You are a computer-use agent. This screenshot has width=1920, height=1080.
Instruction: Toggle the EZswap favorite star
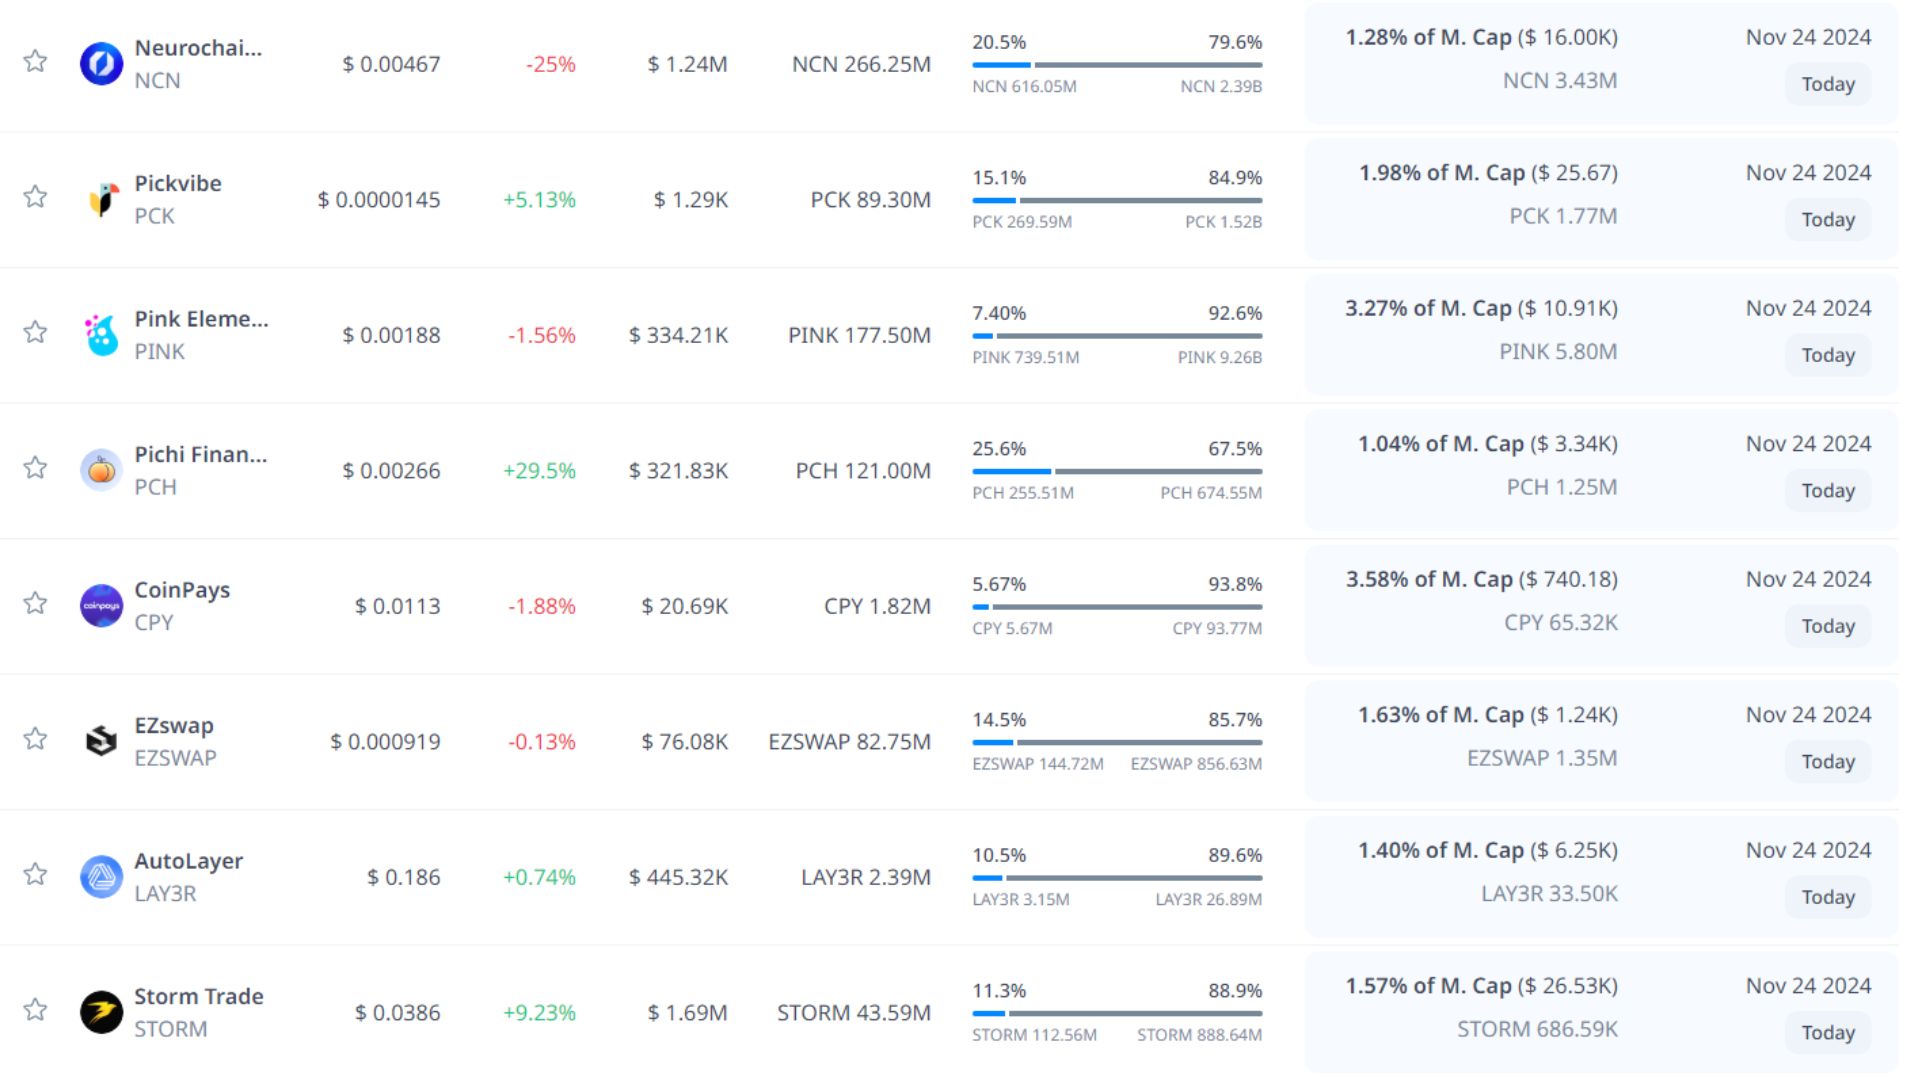[35, 738]
